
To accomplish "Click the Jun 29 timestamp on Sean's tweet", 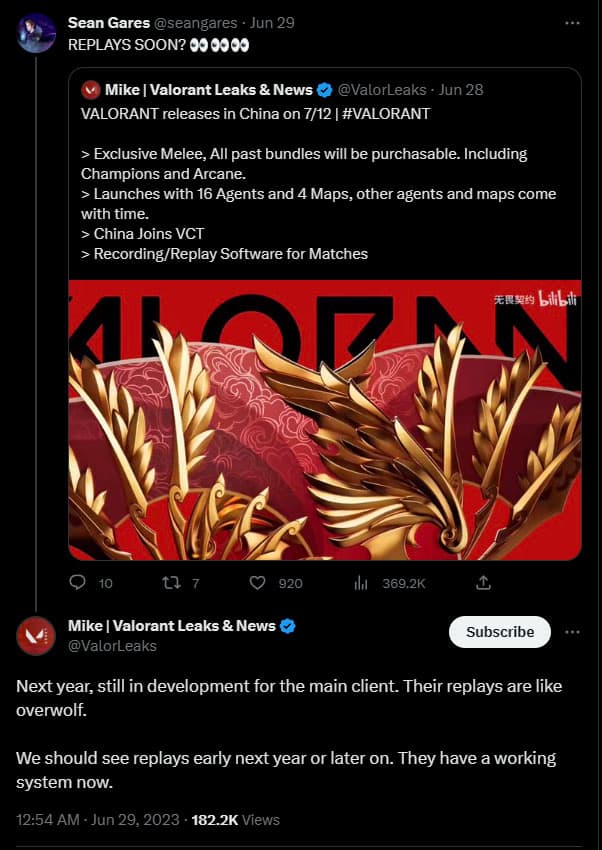I will [x=272, y=23].
